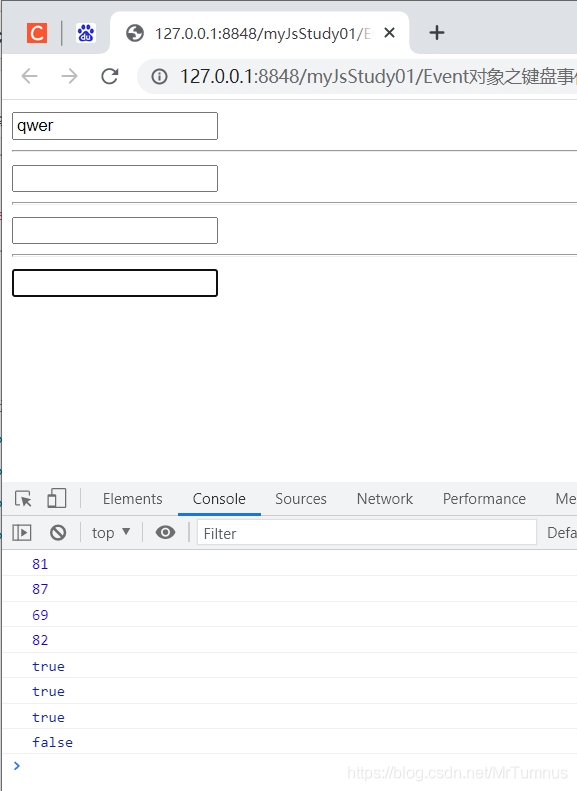Close the 127.0.0.1:8848 tab

pyautogui.click(x=389, y=33)
